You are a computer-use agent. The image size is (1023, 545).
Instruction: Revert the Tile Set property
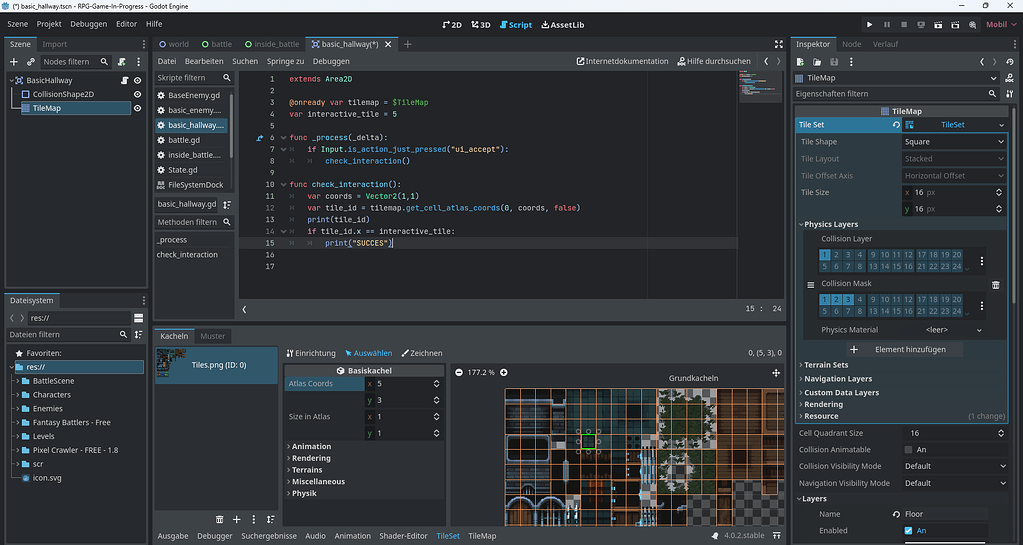(896, 125)
